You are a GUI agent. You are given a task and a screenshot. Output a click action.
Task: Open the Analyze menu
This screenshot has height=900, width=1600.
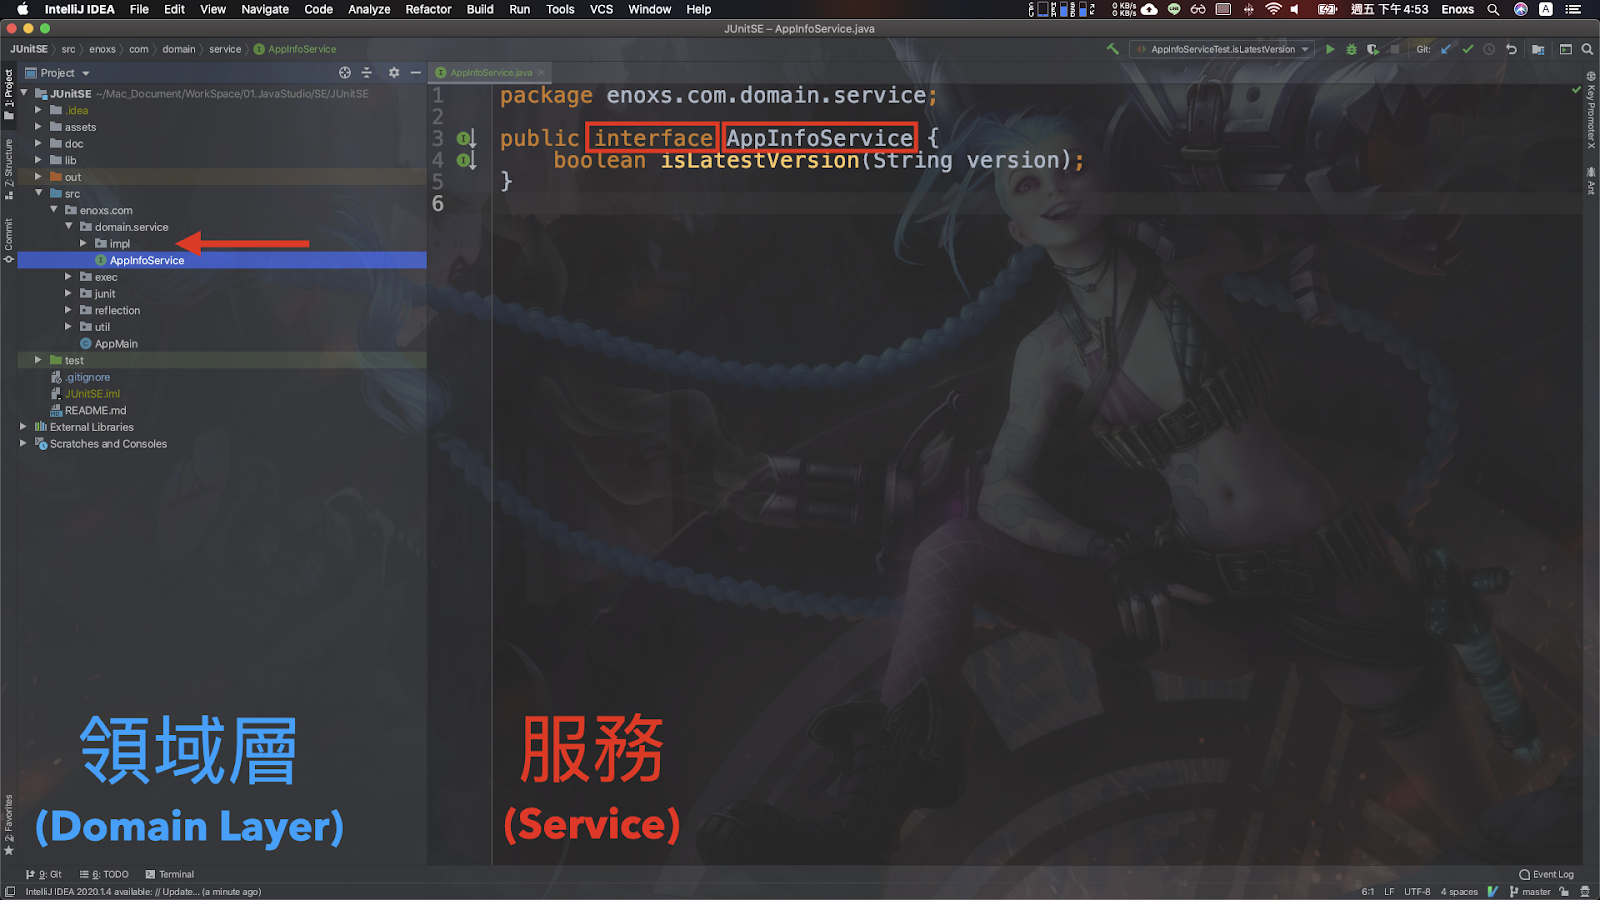(369, 9)
